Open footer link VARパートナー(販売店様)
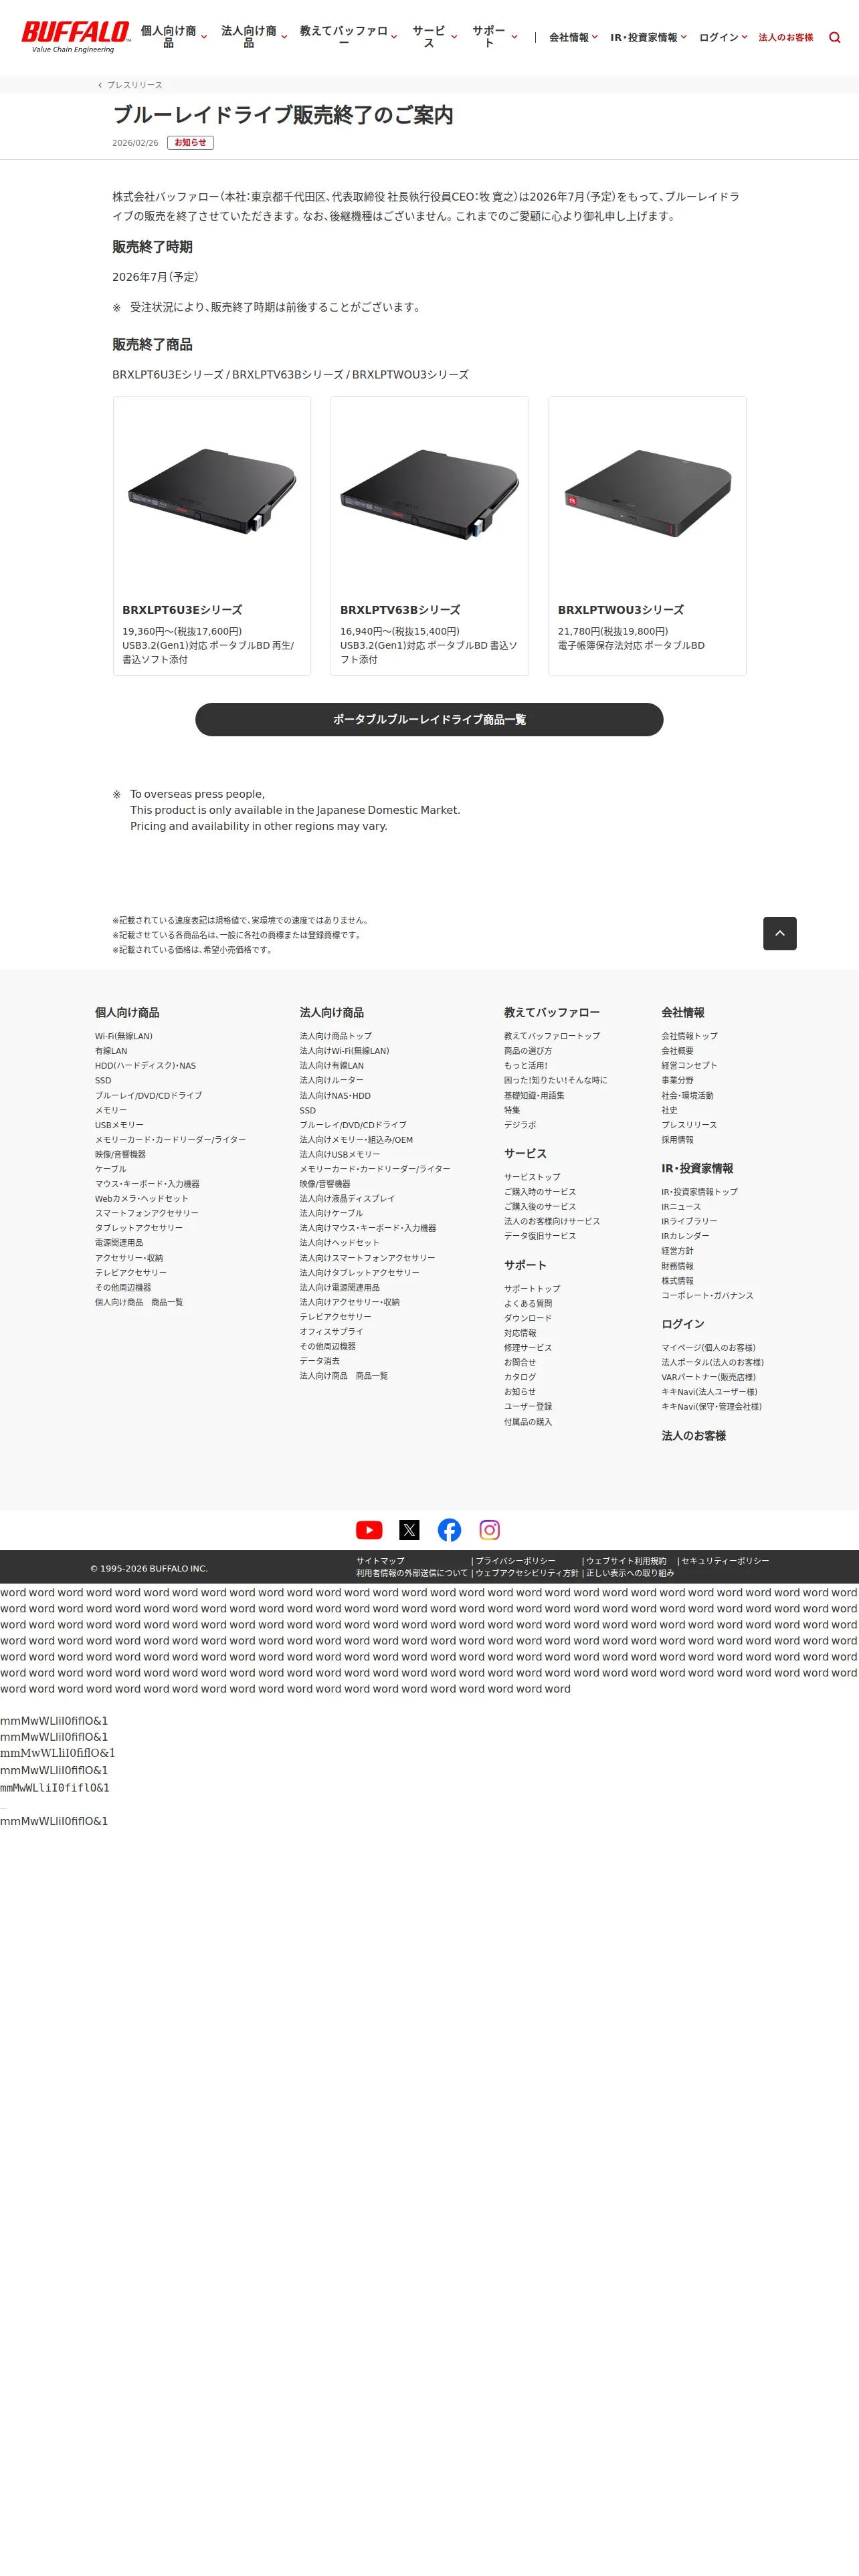This screenshot has height=2576, width=859. (x=708, y=1377)
